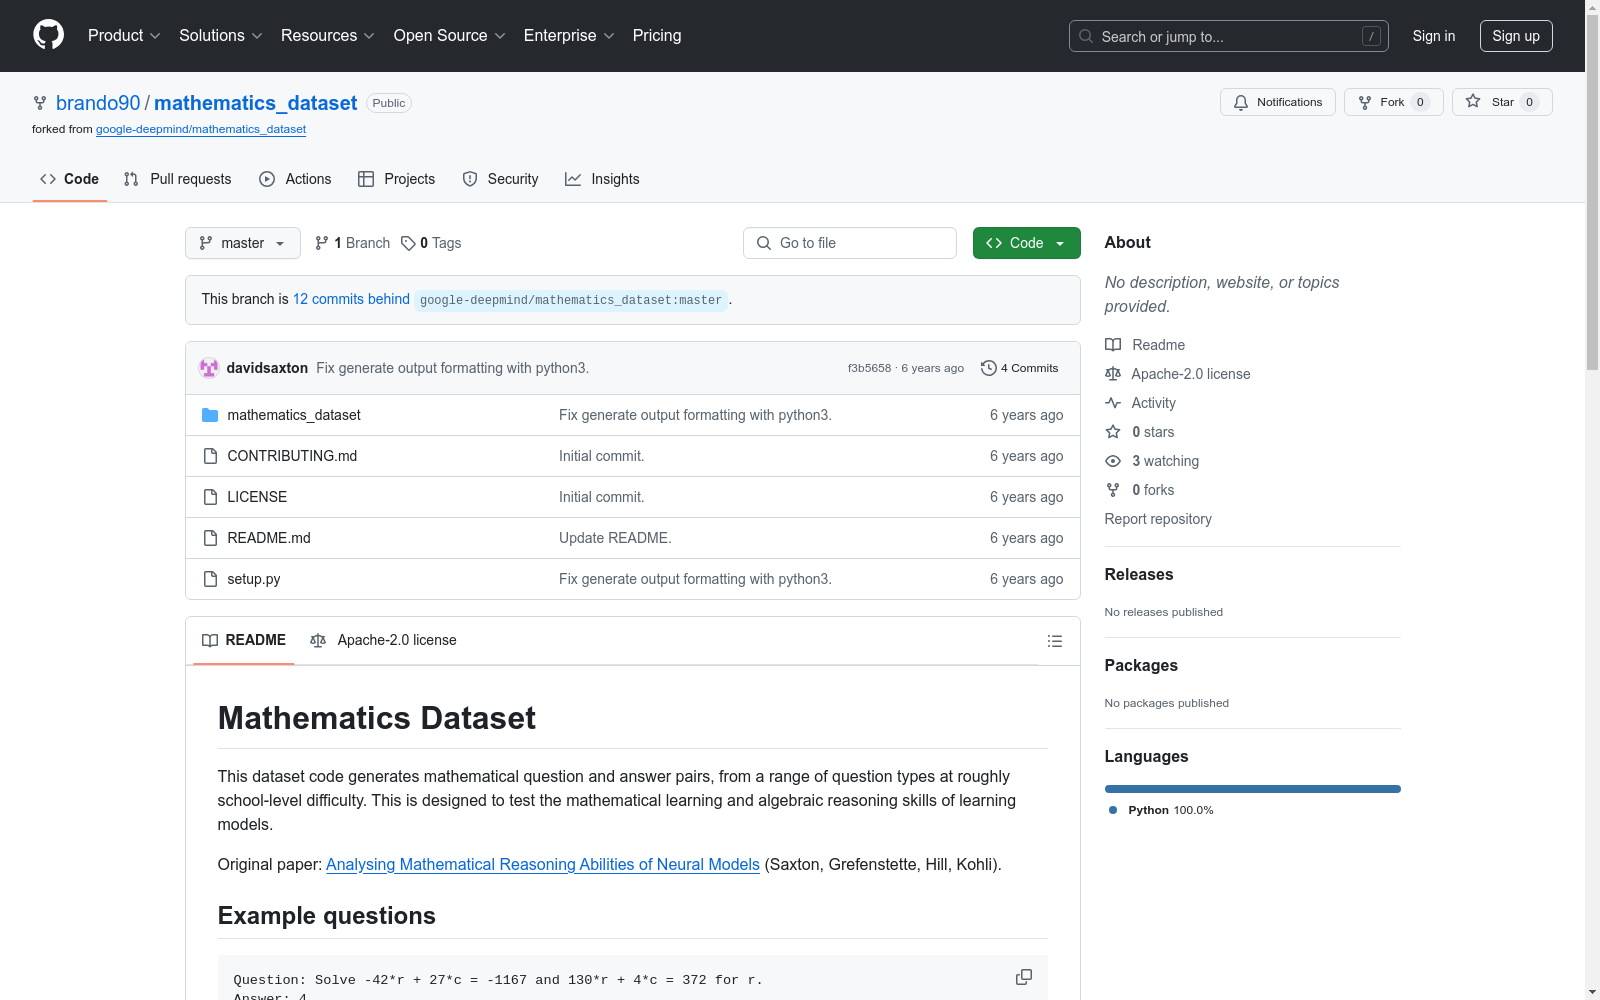Expand the Resources menu
The height and width of the screenshot is (1000, 1600).
click(x=328, y=36)
